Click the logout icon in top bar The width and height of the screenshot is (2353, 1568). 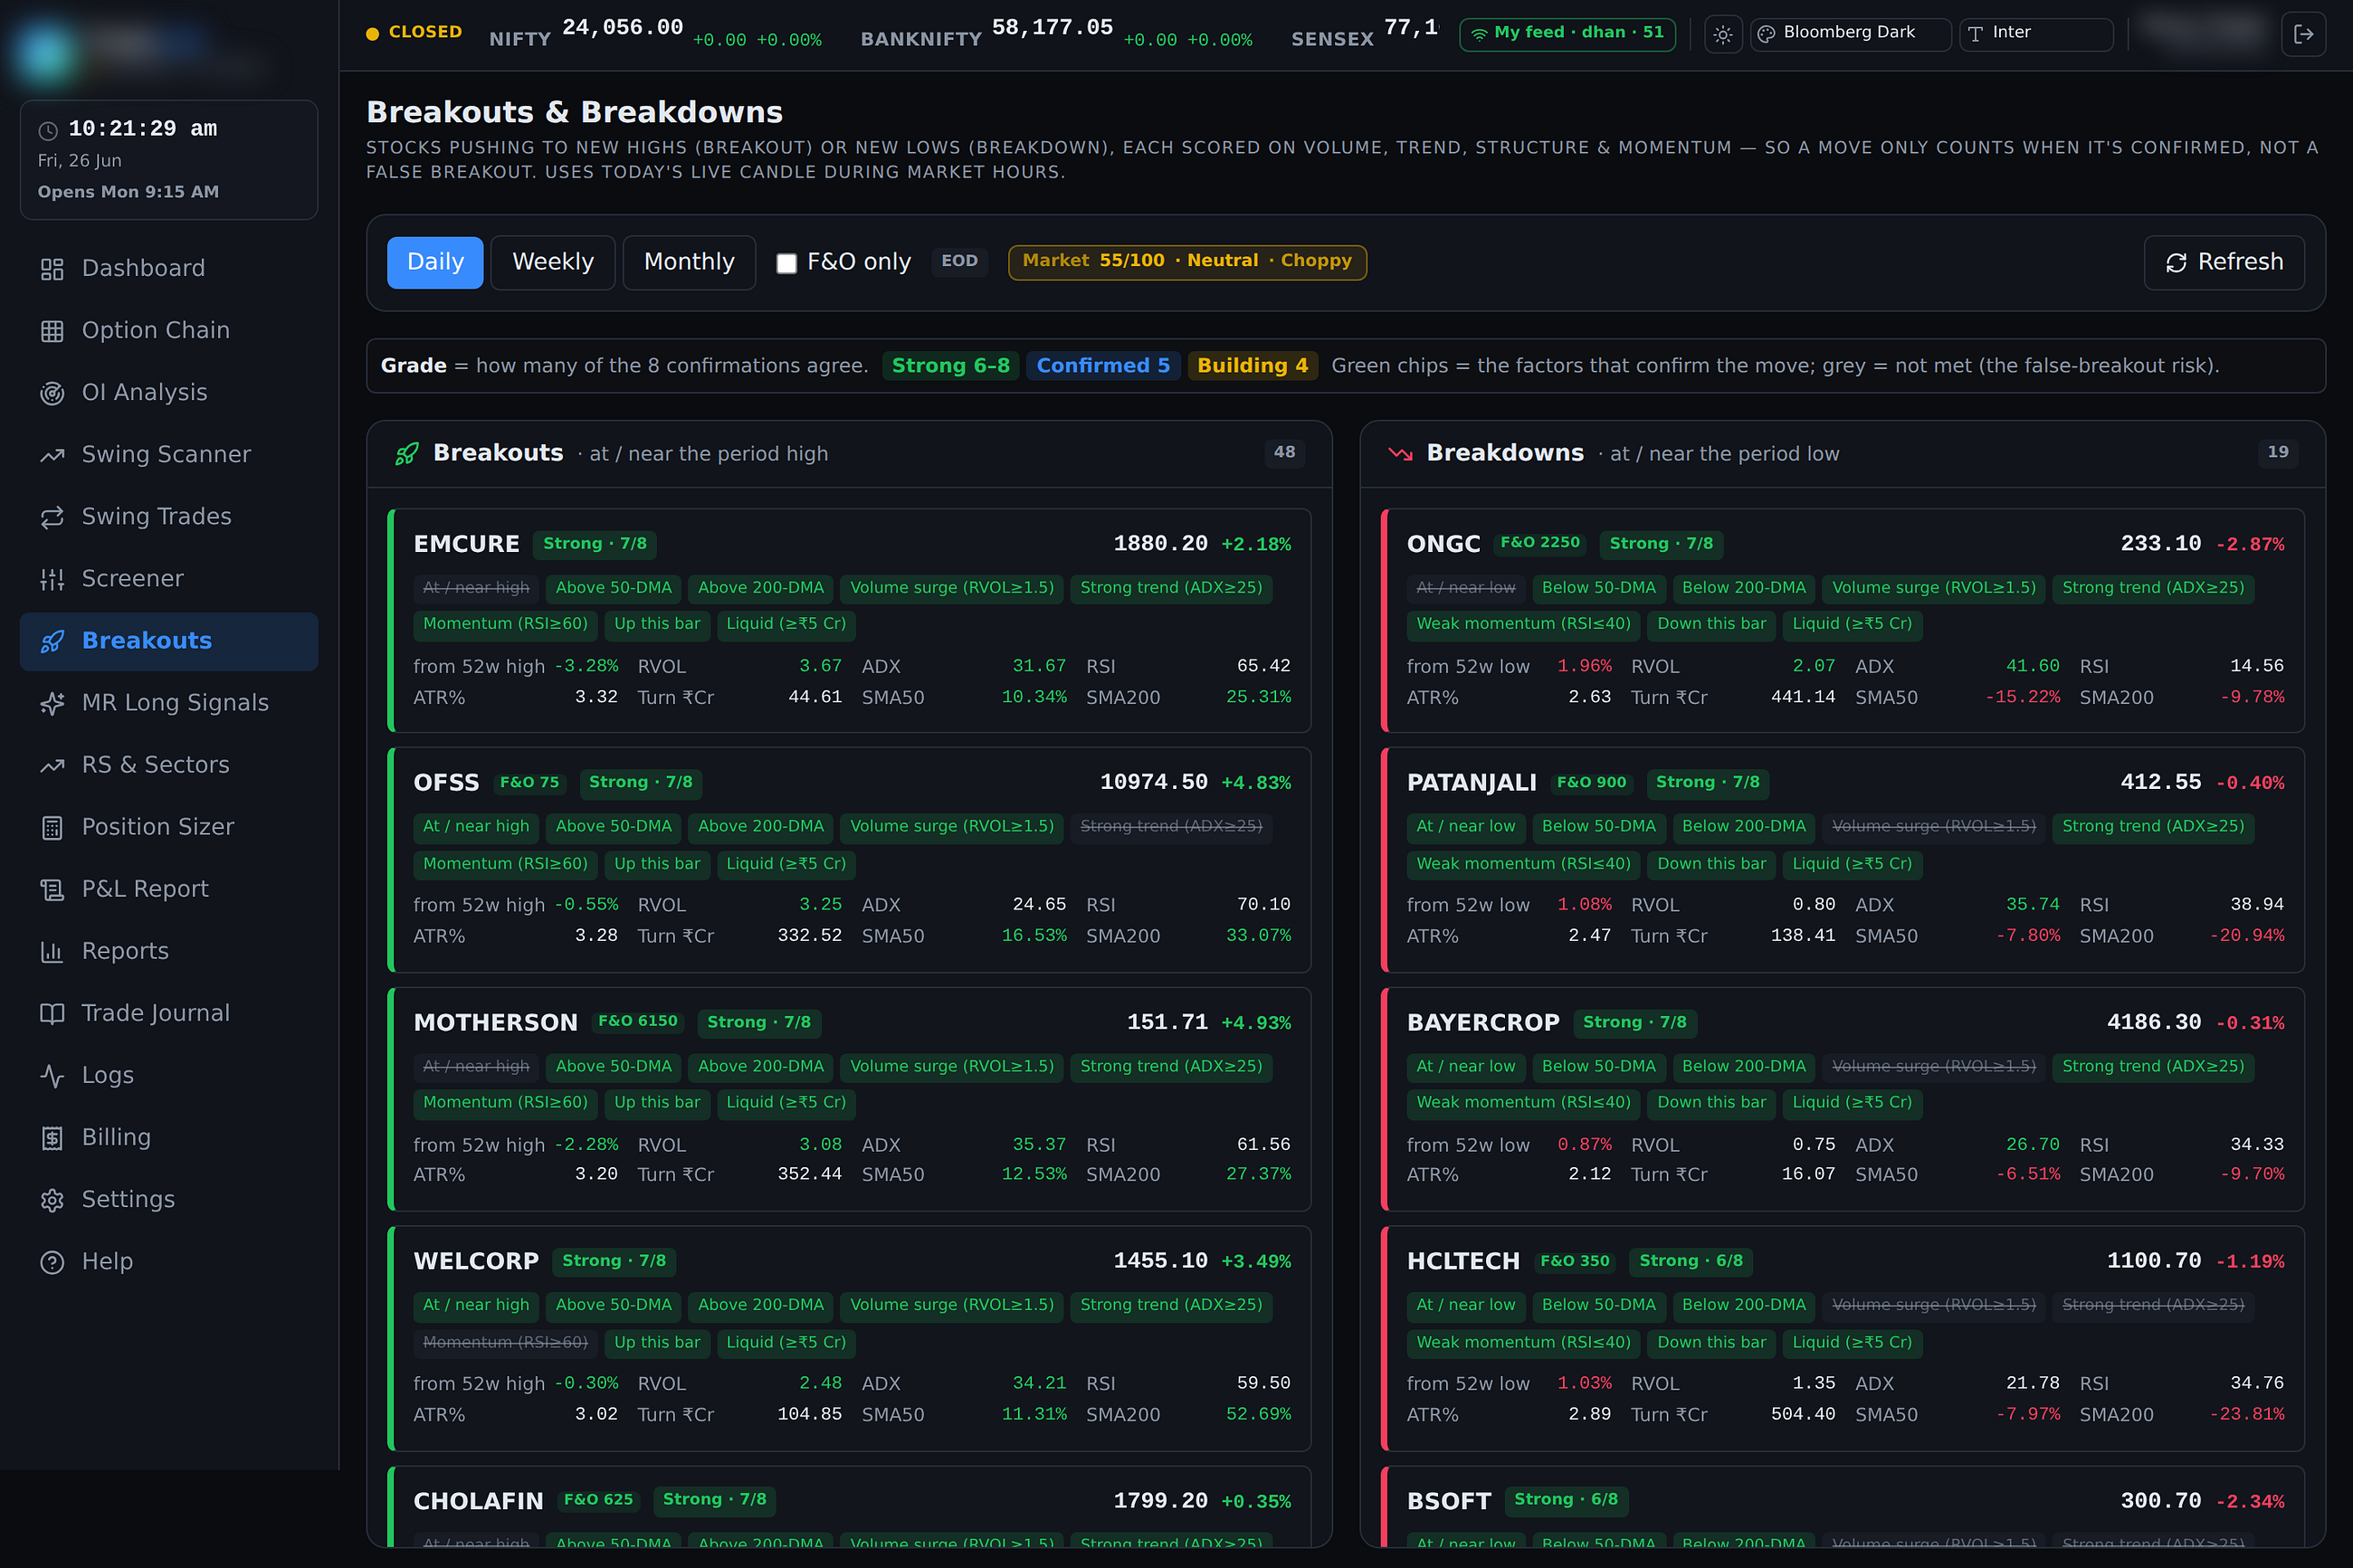point(2303,34)
